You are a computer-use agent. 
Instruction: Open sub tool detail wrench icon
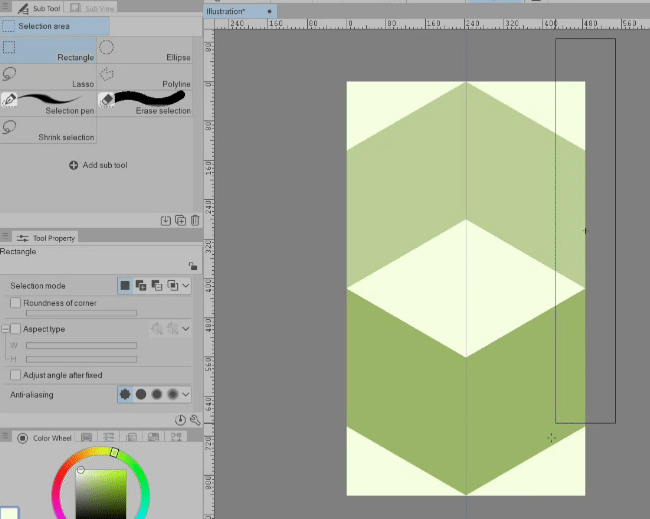coord(193,421)
